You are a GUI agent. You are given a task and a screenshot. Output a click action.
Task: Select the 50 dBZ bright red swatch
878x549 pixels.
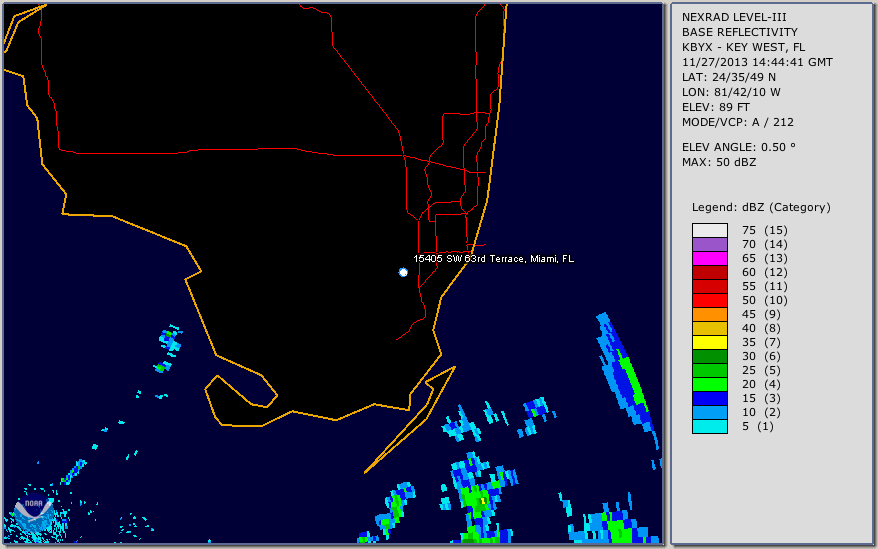click(709, 300)
